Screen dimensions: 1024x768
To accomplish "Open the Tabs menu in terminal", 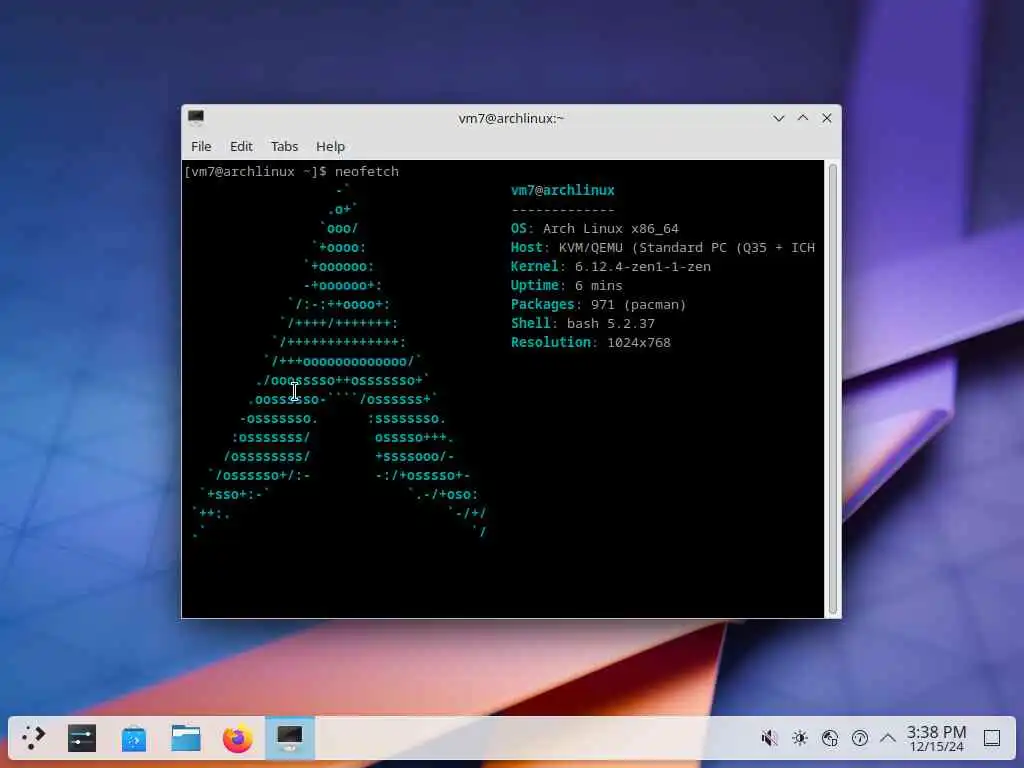I will pos(284,146).
